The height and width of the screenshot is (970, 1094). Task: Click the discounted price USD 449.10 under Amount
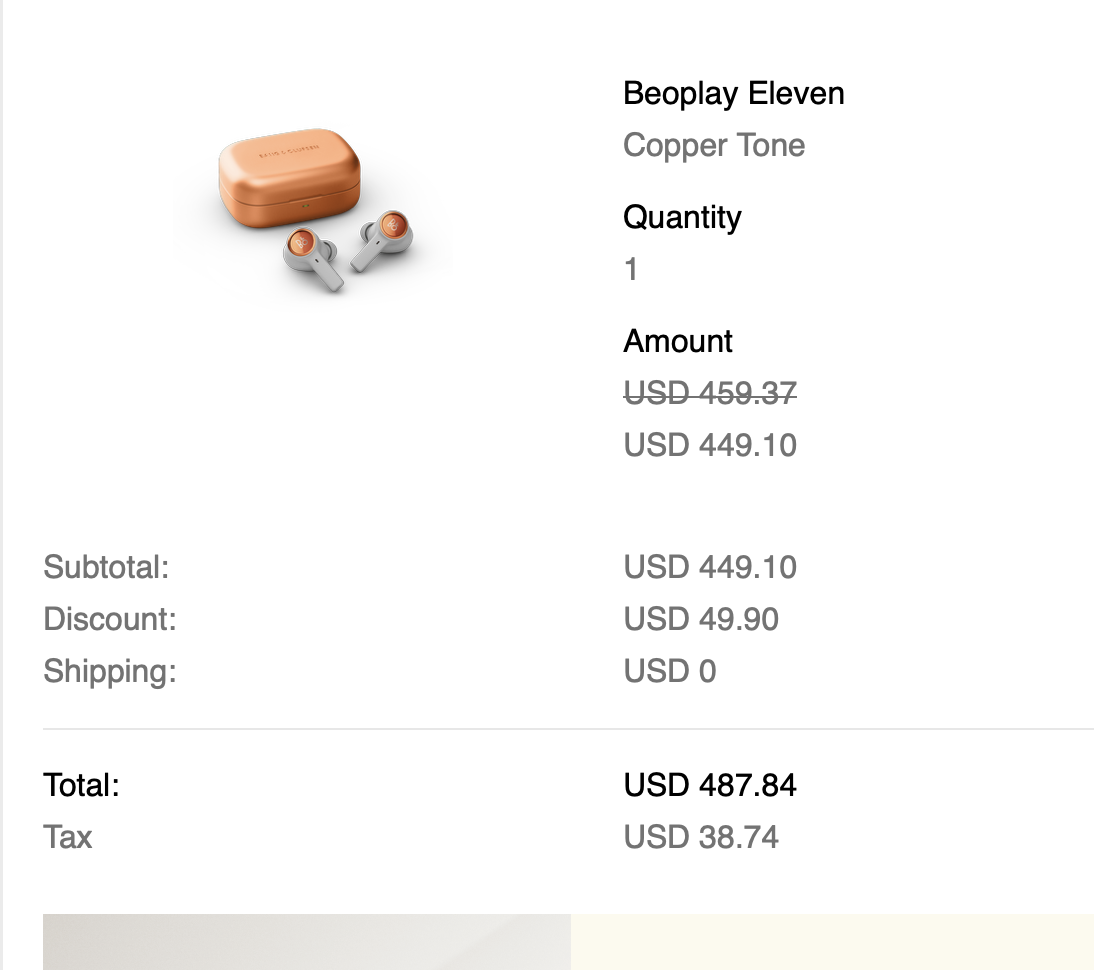point(710,445)
